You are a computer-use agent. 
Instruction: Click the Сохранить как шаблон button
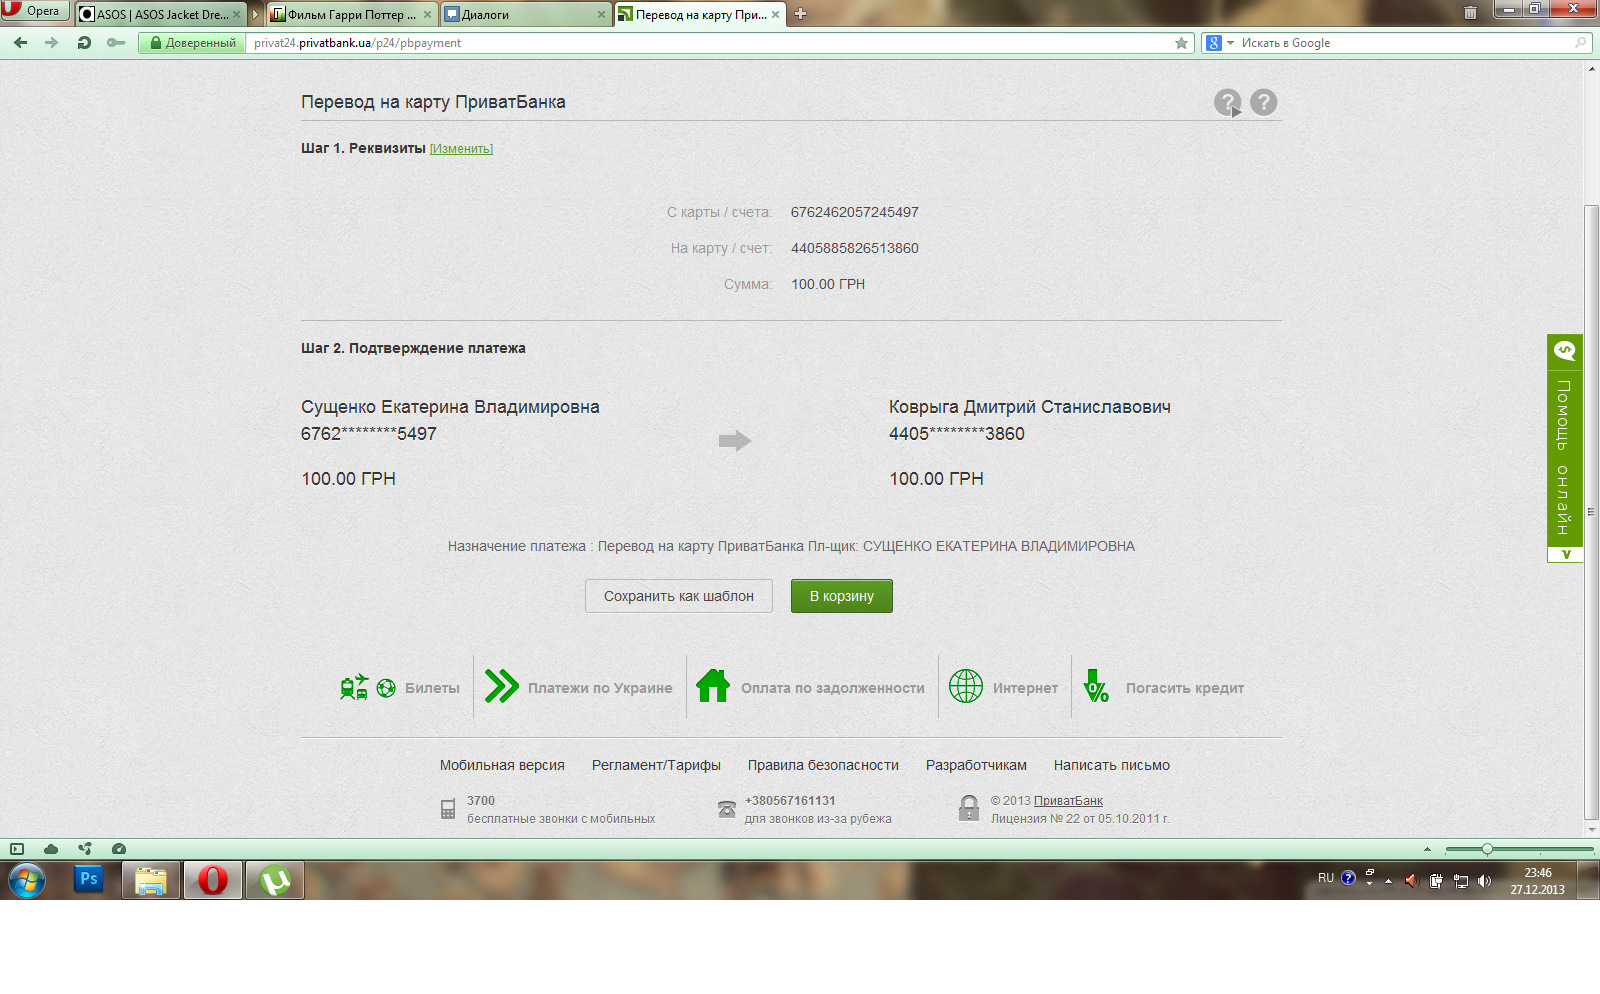pos(679,596)
